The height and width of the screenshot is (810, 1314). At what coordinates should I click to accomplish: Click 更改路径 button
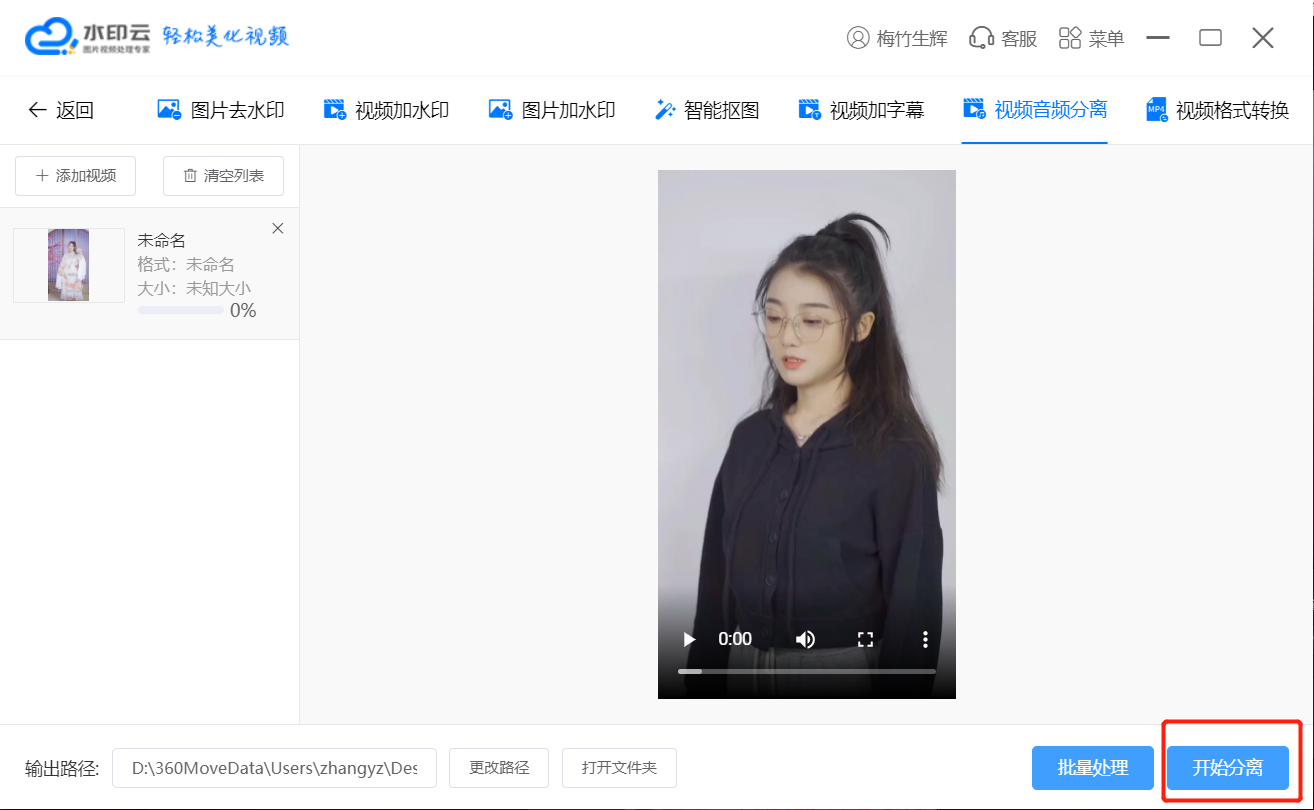pos(499,768)
